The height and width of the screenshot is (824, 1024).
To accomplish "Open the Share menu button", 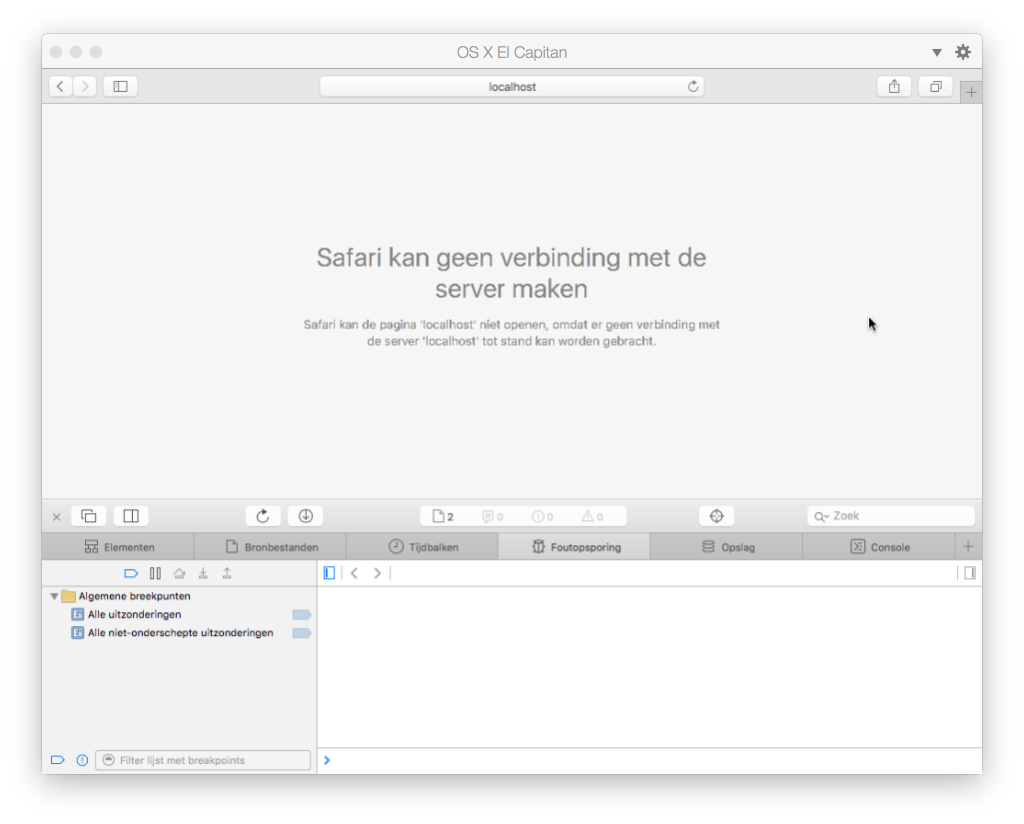I will [894, 86].
